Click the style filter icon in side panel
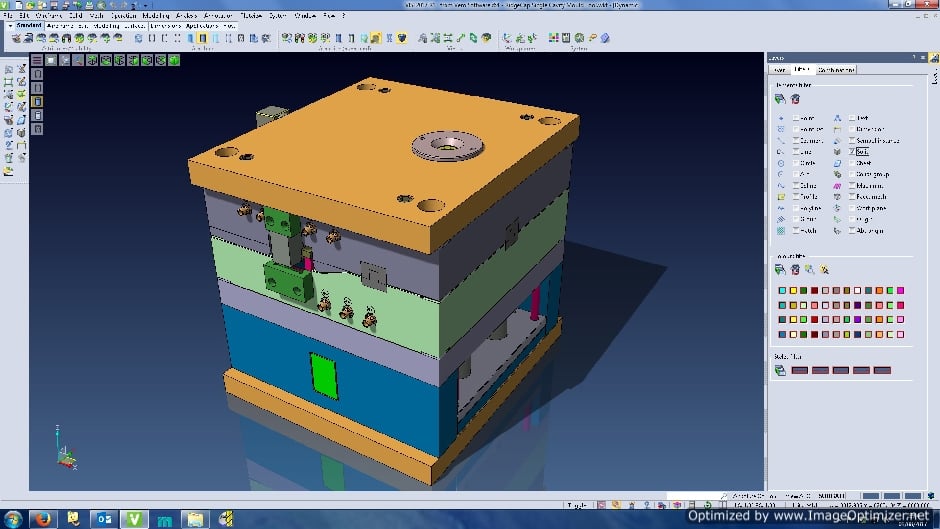 [780, 370]
